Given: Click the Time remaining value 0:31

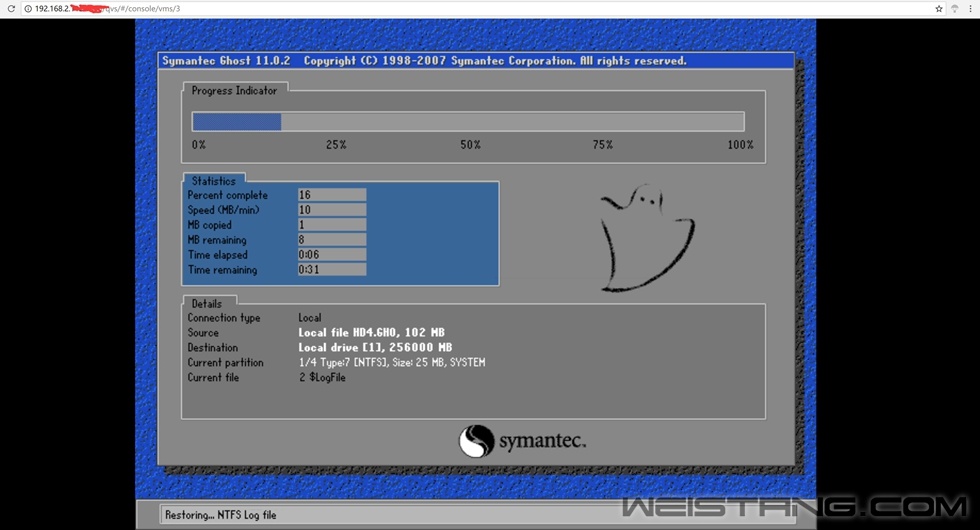Looking at the screenshot, I should (332, 270).
